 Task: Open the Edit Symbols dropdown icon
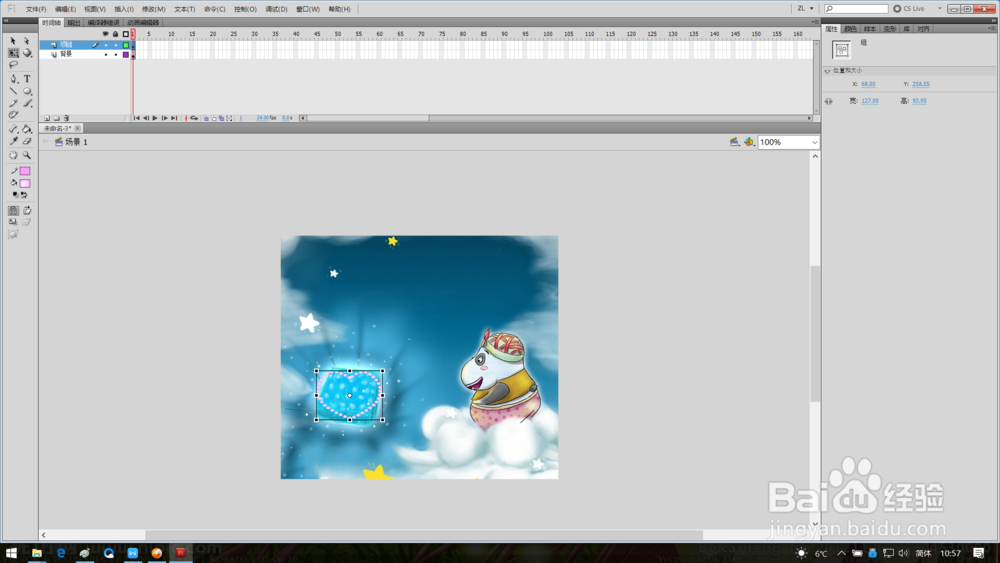tap(749, 142)
